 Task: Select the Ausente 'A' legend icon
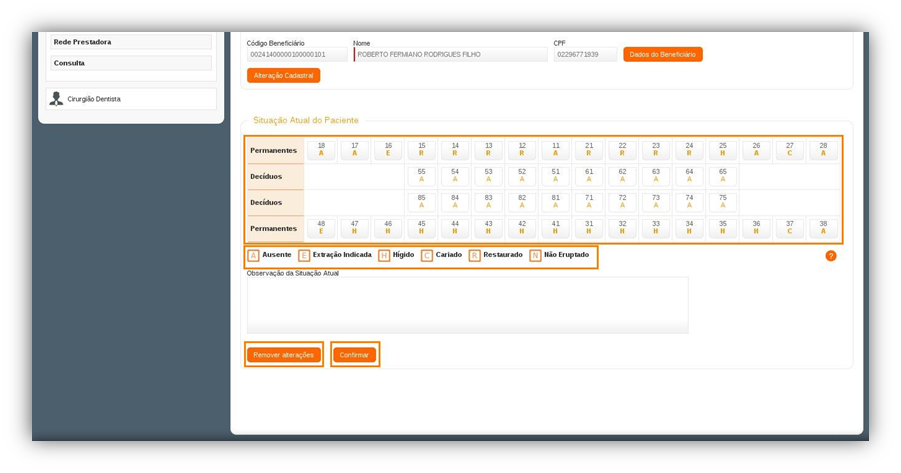(254, 256)
